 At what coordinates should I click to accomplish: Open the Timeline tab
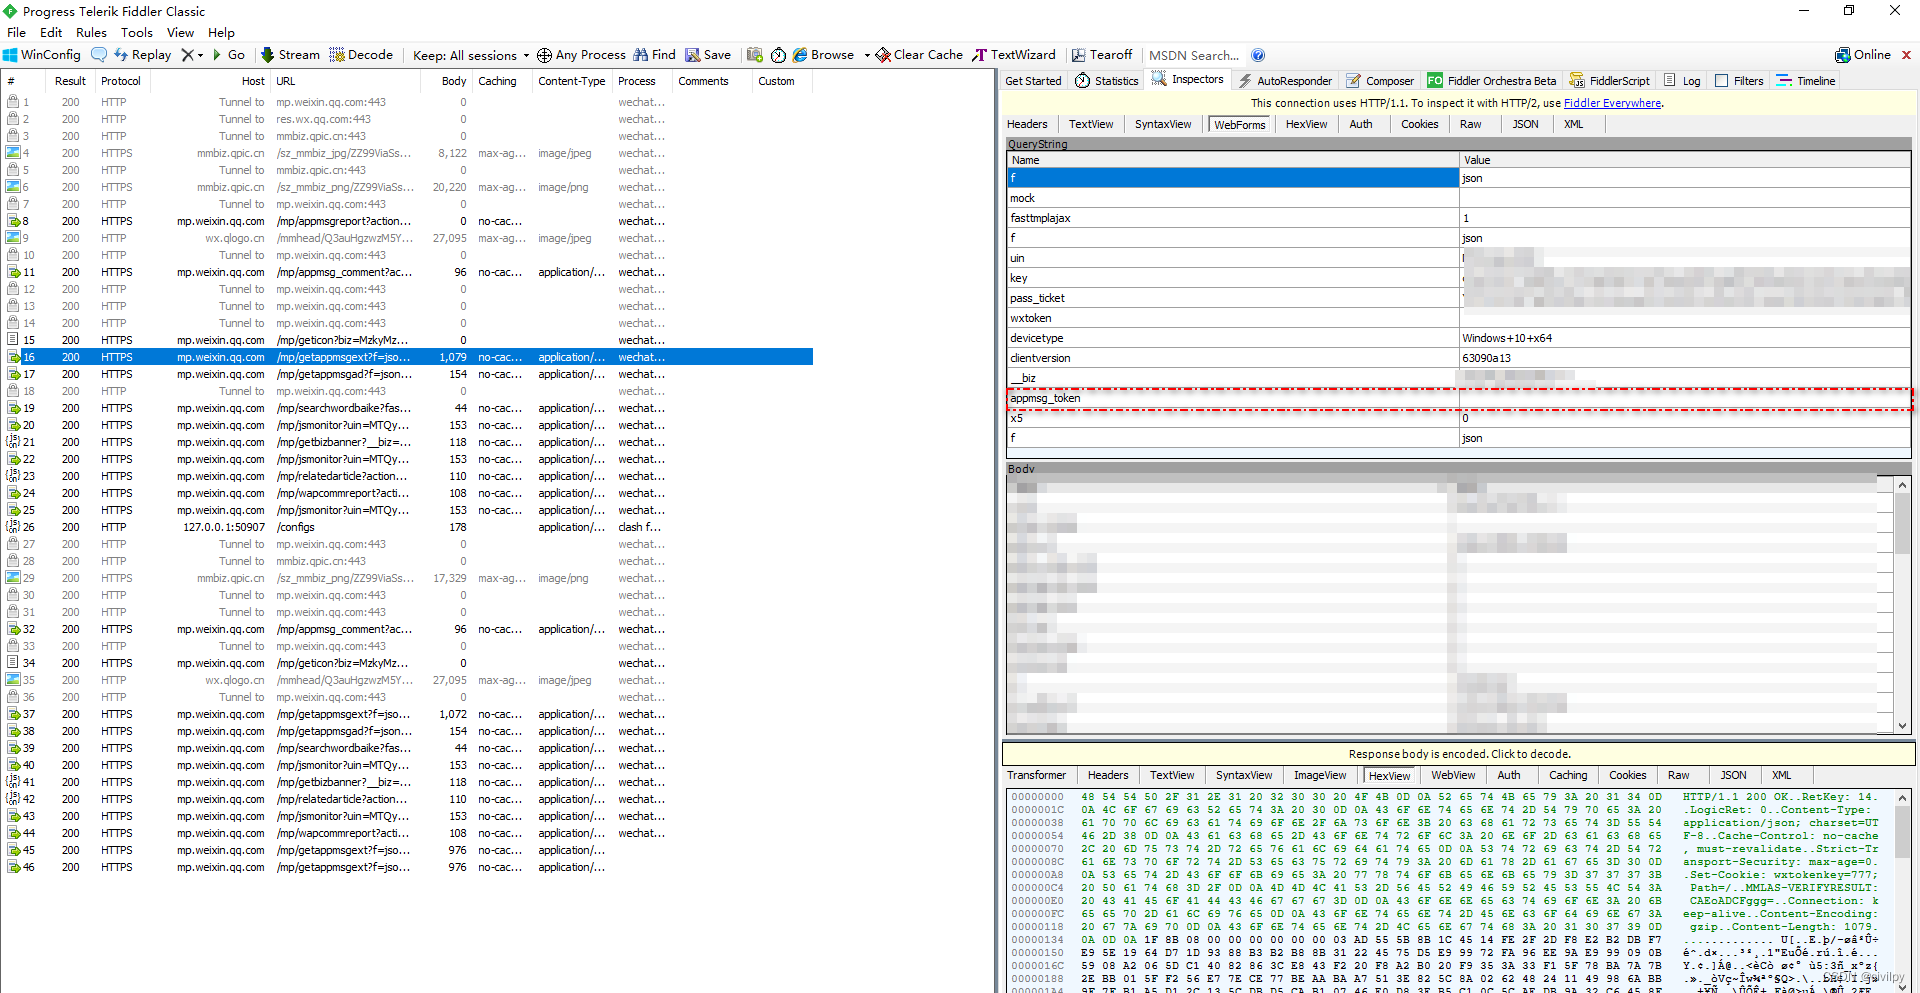(1805, 81)
